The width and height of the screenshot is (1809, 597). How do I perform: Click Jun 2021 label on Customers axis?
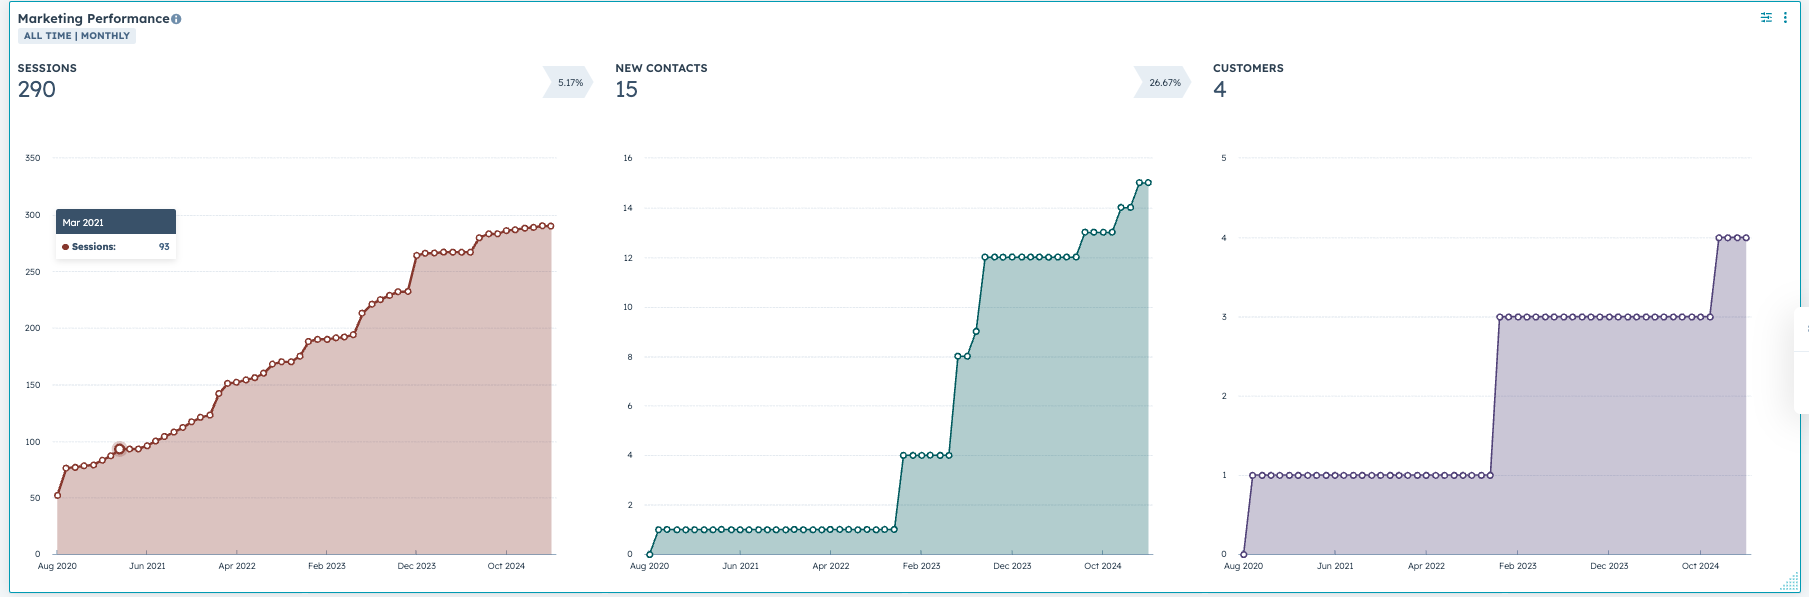coord(1335,566)
